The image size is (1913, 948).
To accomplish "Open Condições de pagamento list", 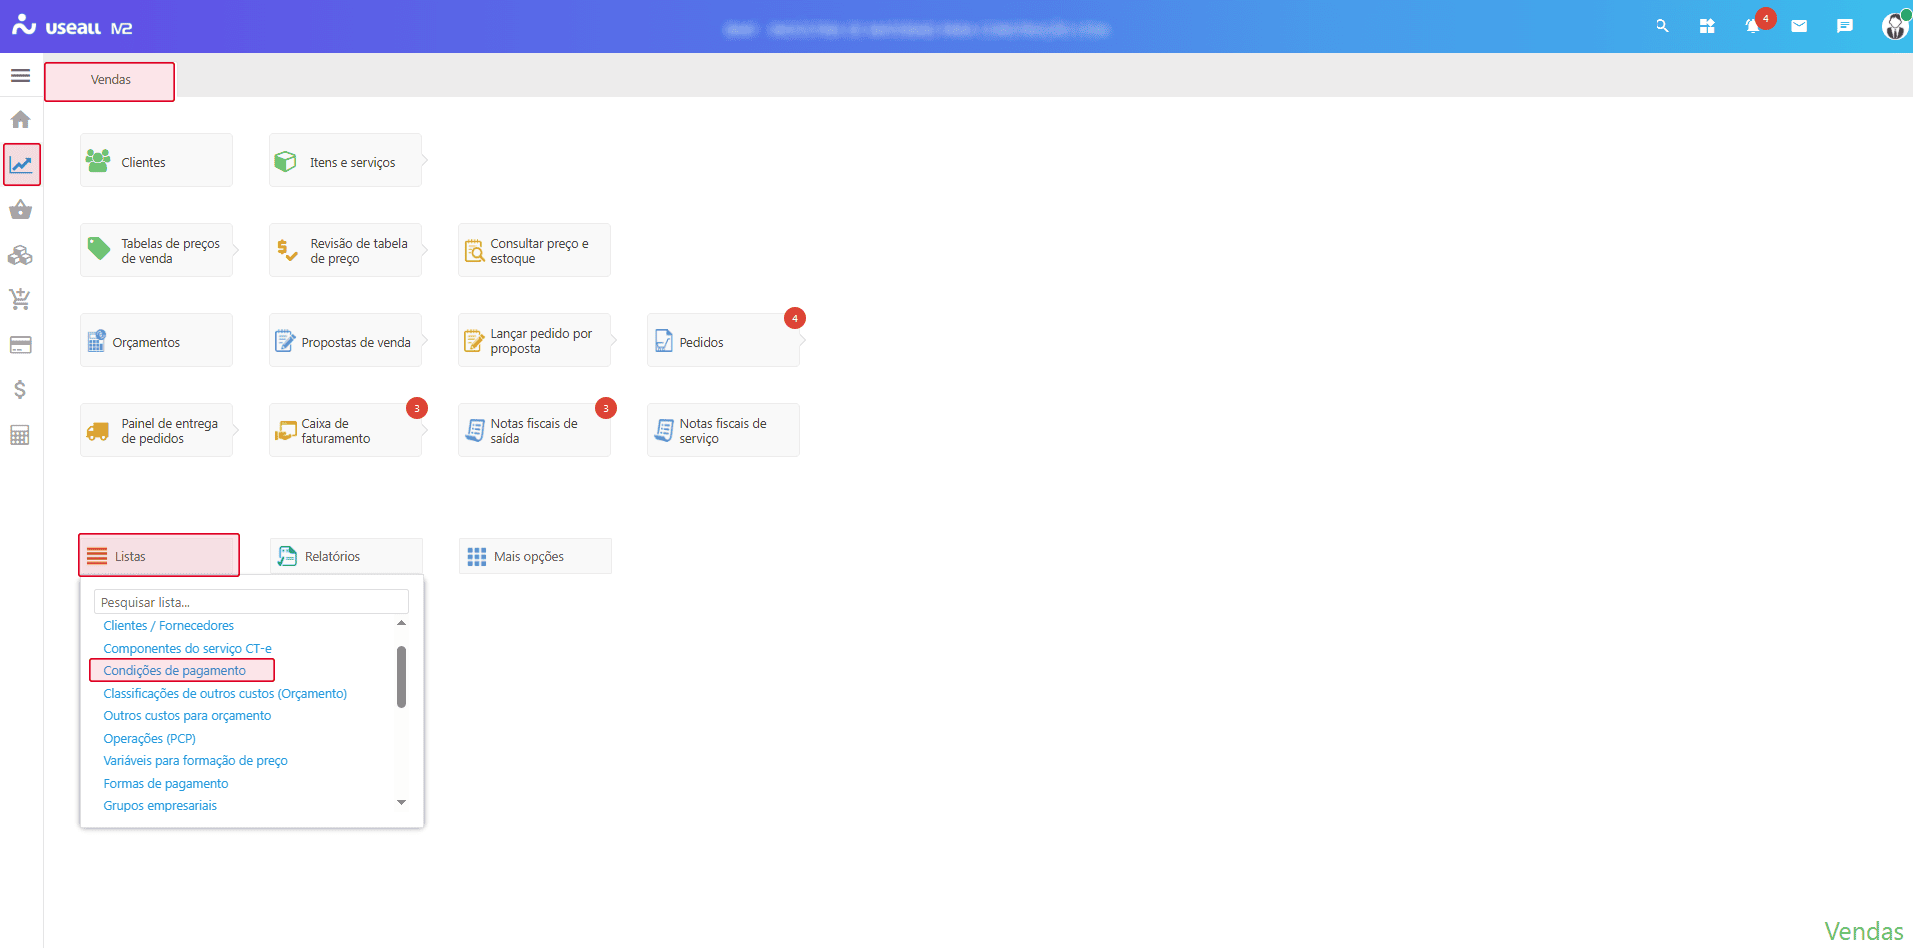I will 175,671.
